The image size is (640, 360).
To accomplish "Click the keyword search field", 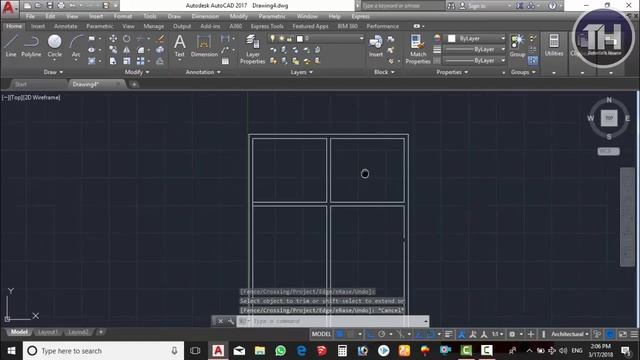I will point(402,6).
